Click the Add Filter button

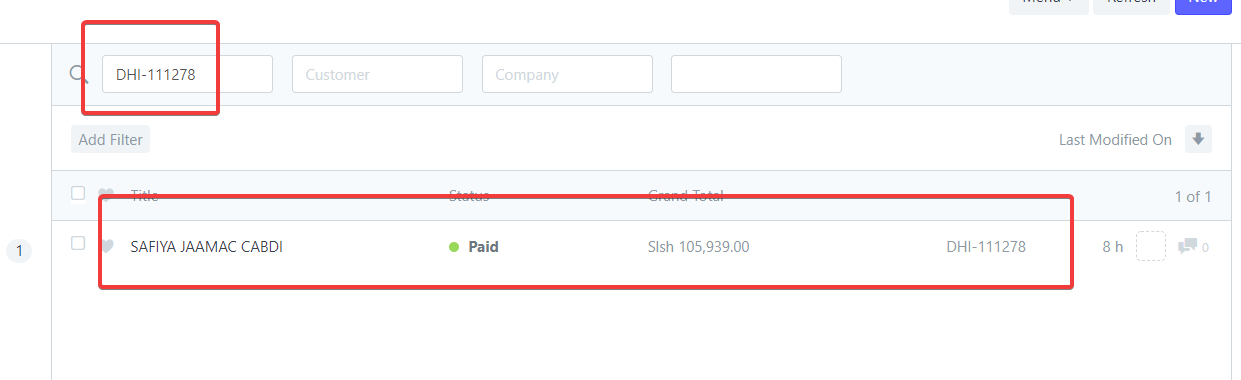tap(111, 140)
